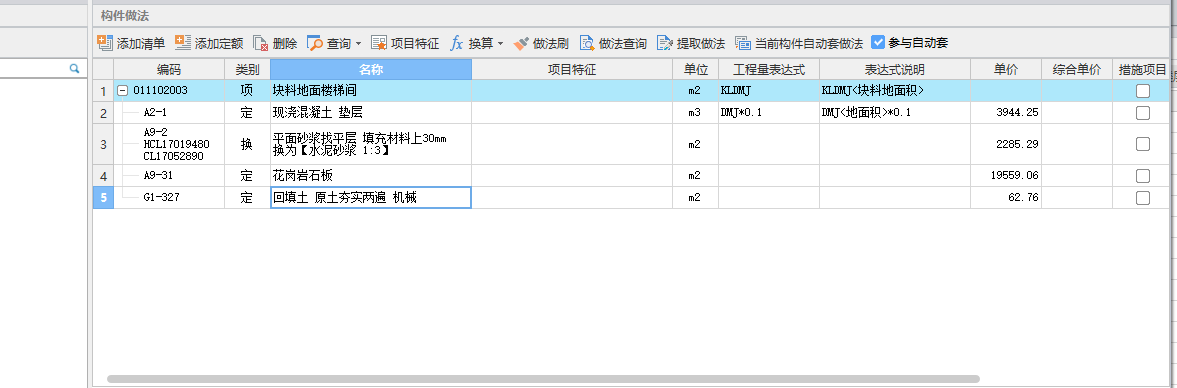Viewport: 1177px width, 388px height.
Task: Click the 综合单价 column header
Action: (1076, 70)
